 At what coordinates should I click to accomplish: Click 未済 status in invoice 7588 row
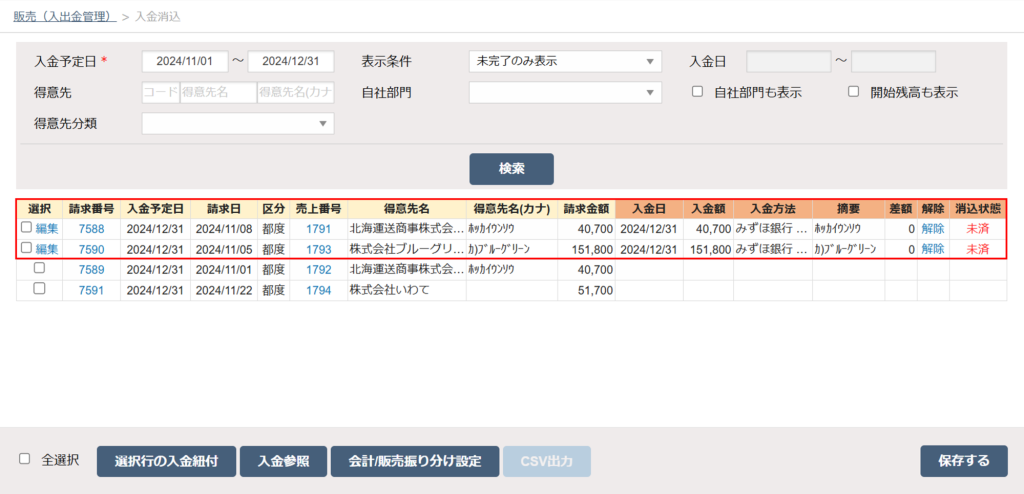tap(978, 229)
